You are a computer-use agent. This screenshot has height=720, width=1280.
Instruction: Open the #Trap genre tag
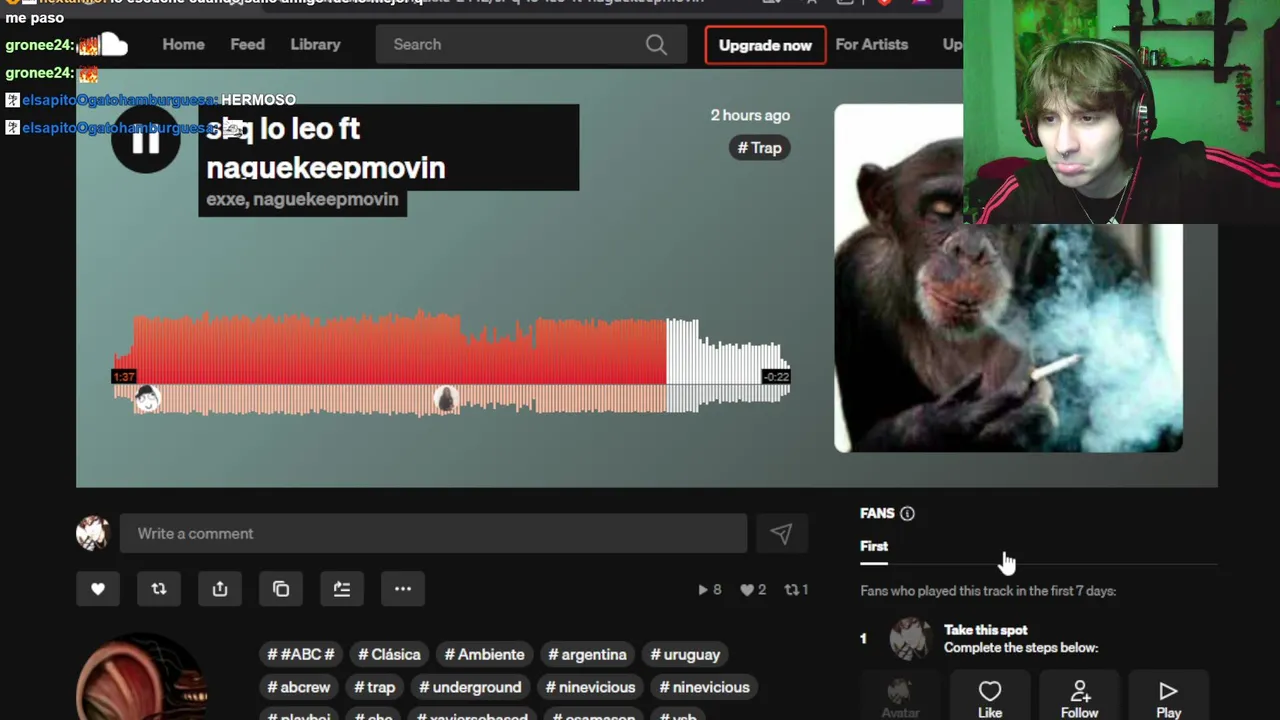click(760, 148)
